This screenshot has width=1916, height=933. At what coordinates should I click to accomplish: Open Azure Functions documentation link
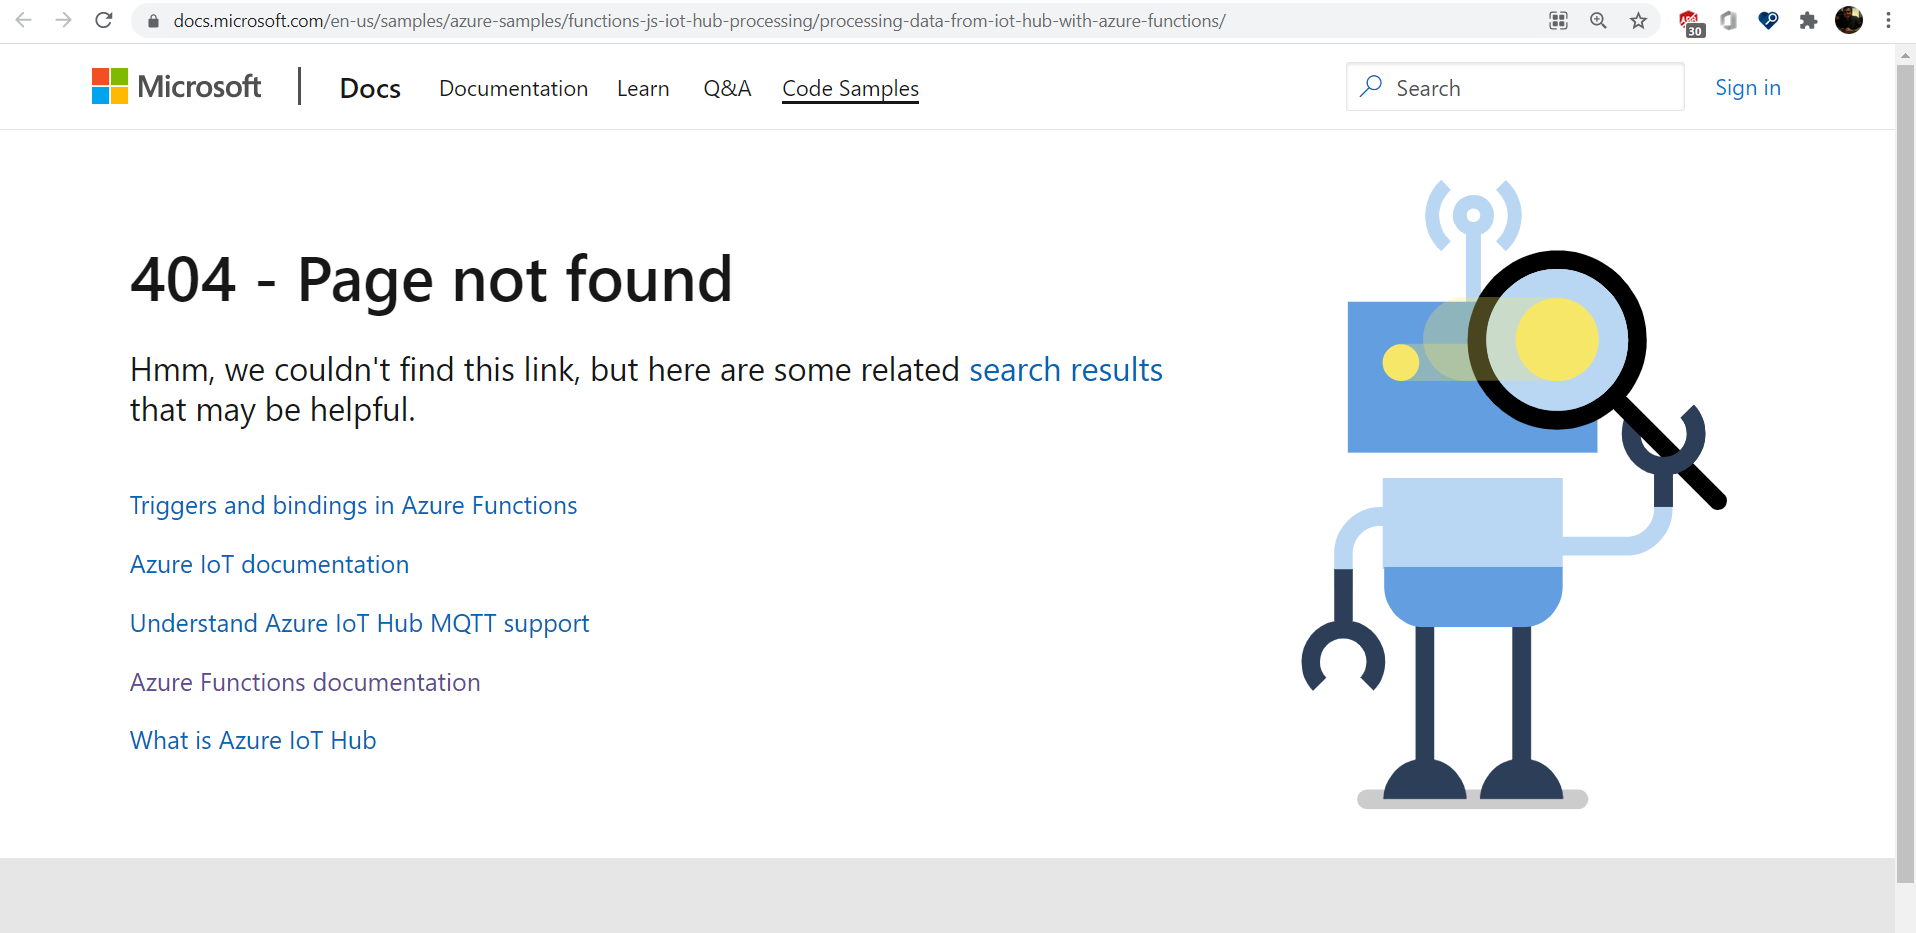pos(305,682)
